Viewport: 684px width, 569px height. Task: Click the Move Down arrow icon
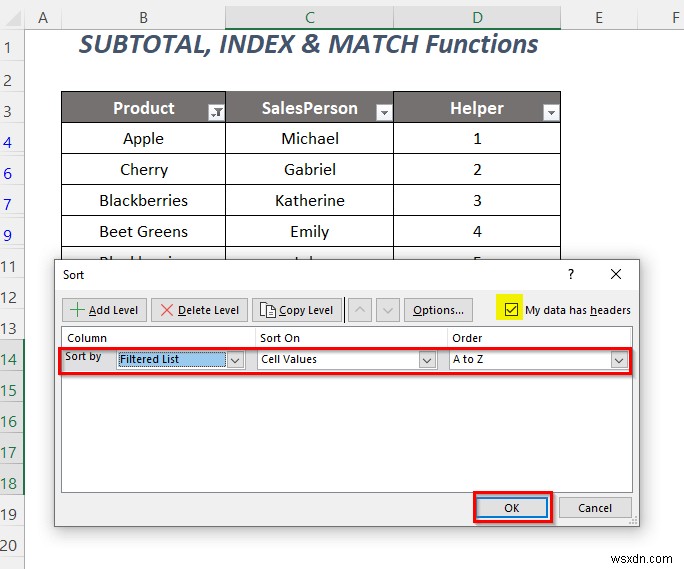click(388, 310)
